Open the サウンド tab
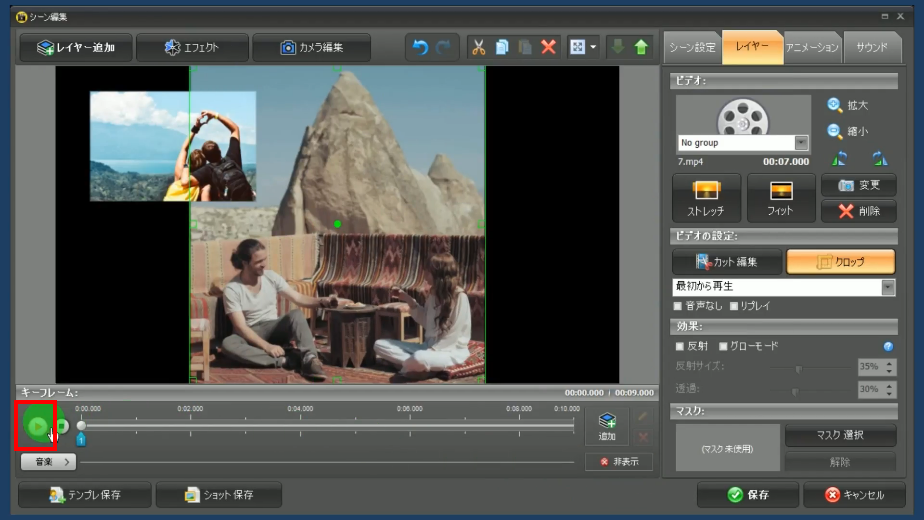 [x=871, y=47]
